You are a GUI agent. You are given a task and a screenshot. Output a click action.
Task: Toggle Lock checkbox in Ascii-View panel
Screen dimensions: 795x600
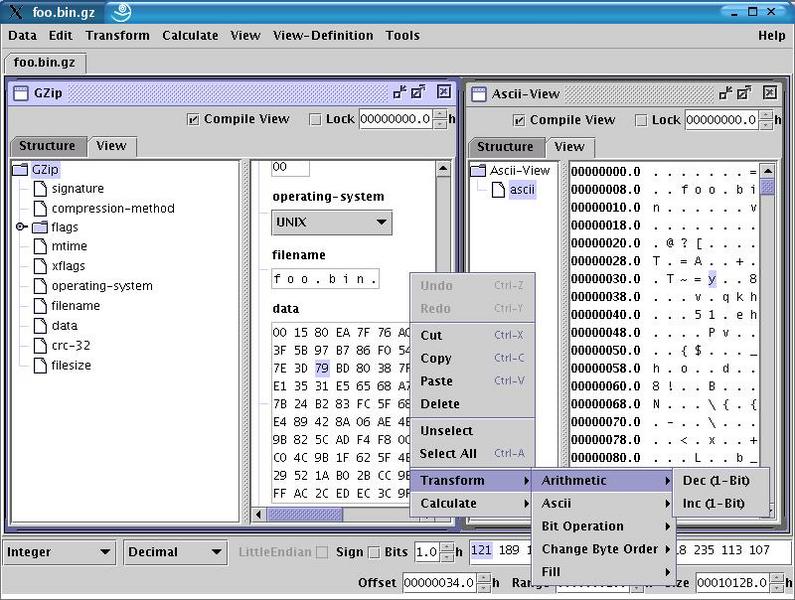(641, 121)
